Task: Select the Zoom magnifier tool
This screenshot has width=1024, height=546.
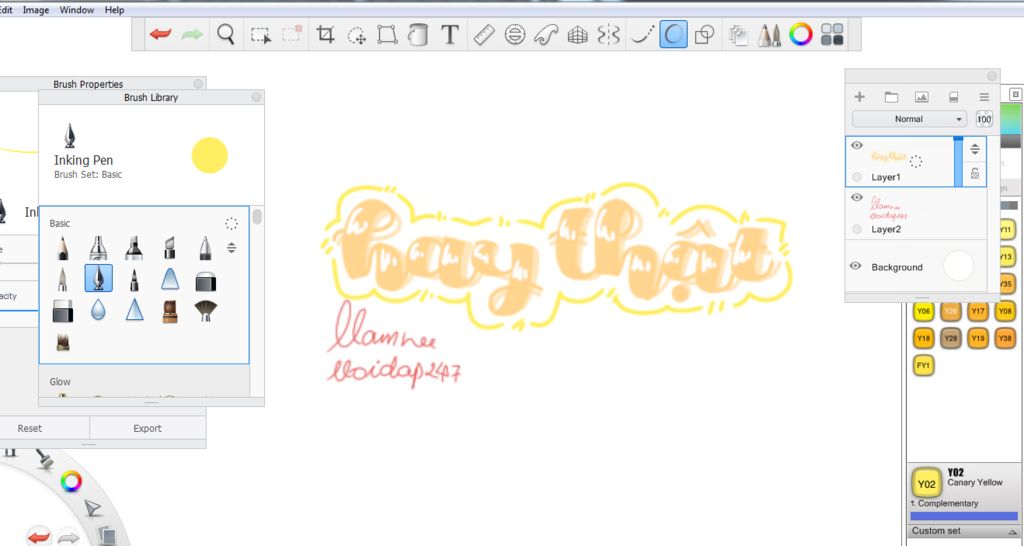Action: (x=226, y=34)
